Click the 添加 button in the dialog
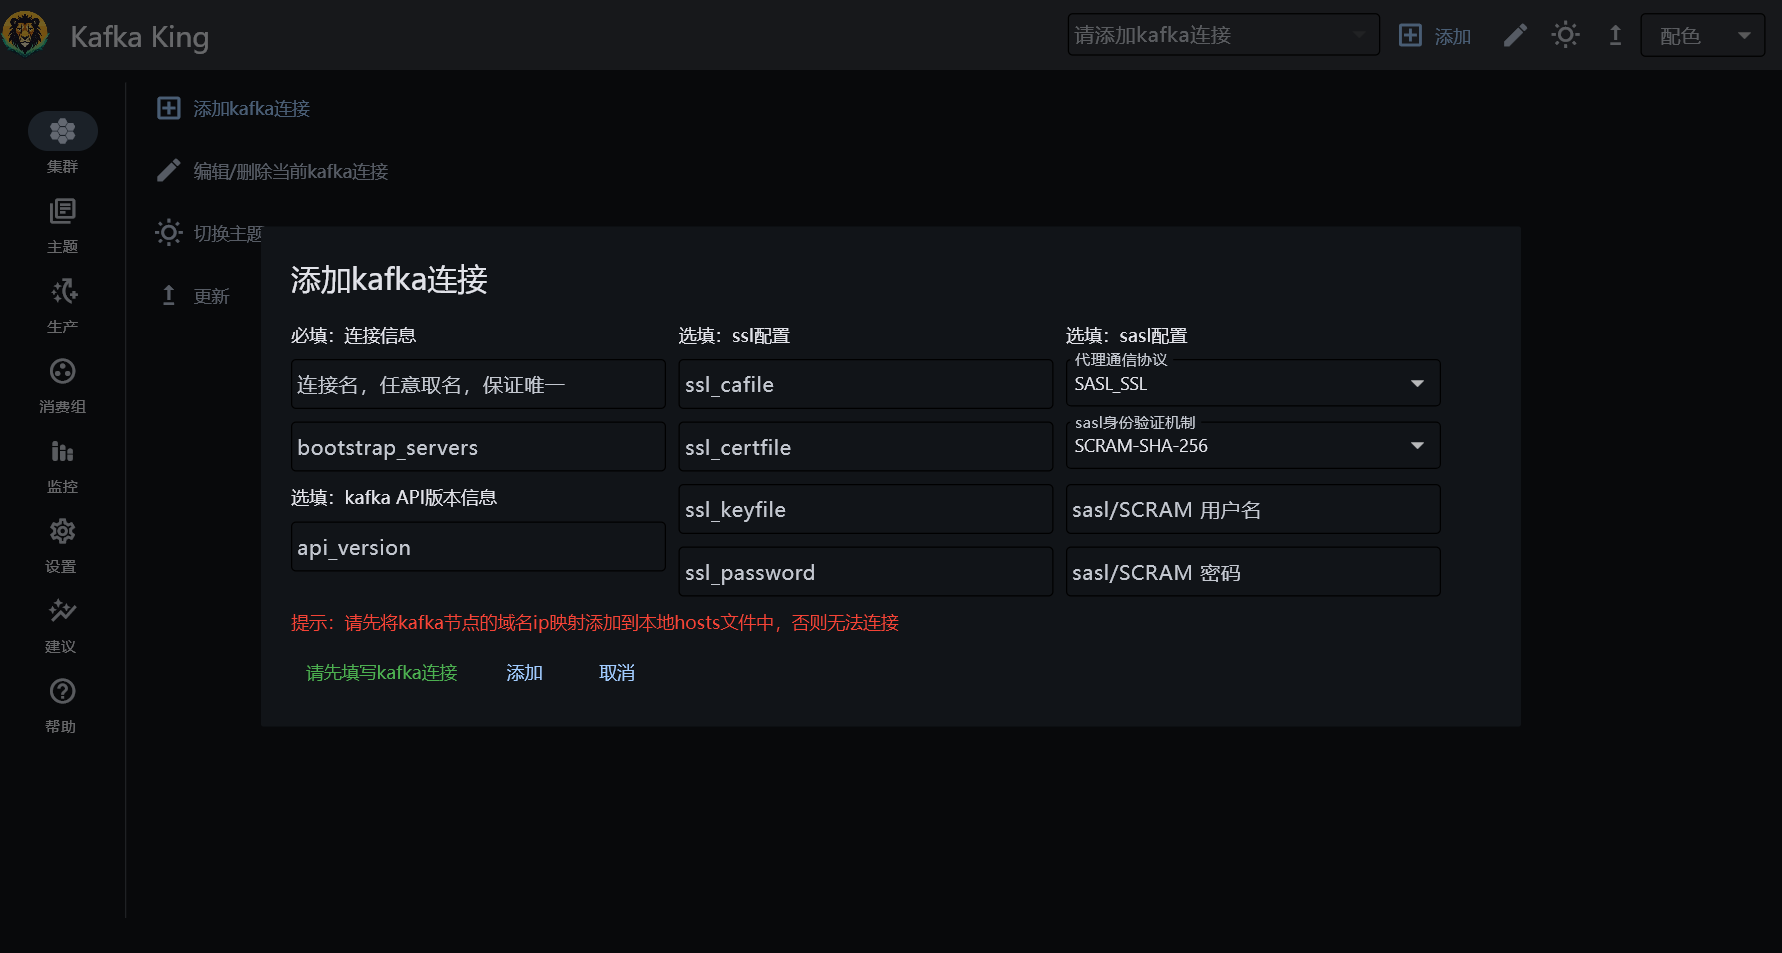This screenshot has width=1782, height=953. (x=524, y=673)
